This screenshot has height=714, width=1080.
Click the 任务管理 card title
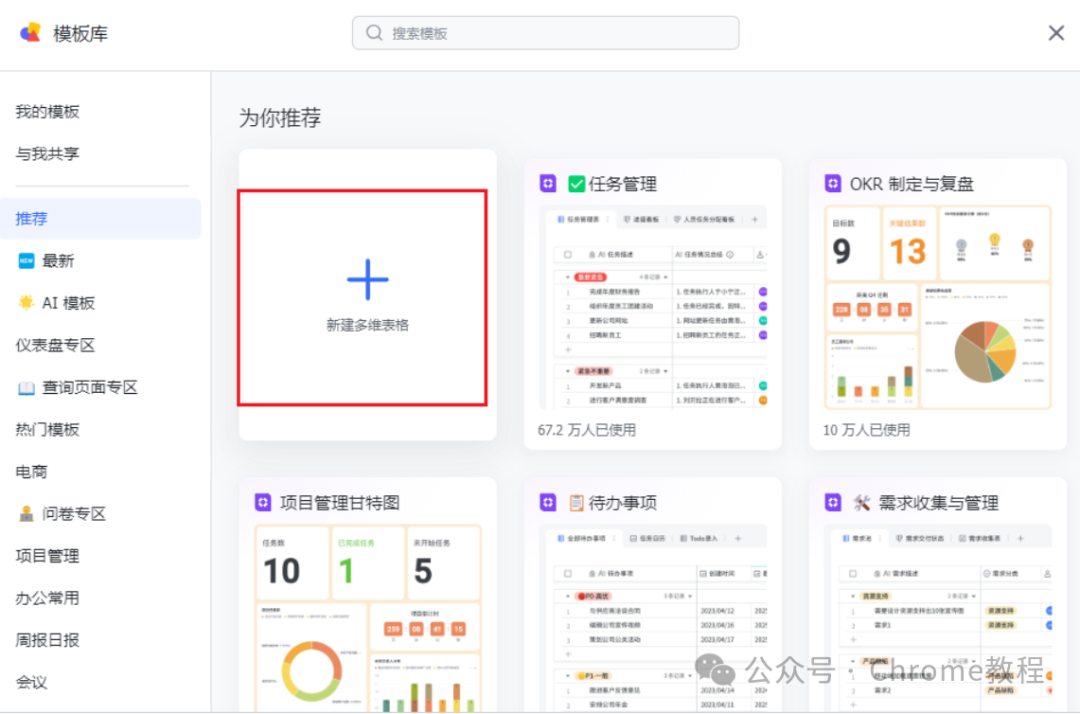click(623, 184)
